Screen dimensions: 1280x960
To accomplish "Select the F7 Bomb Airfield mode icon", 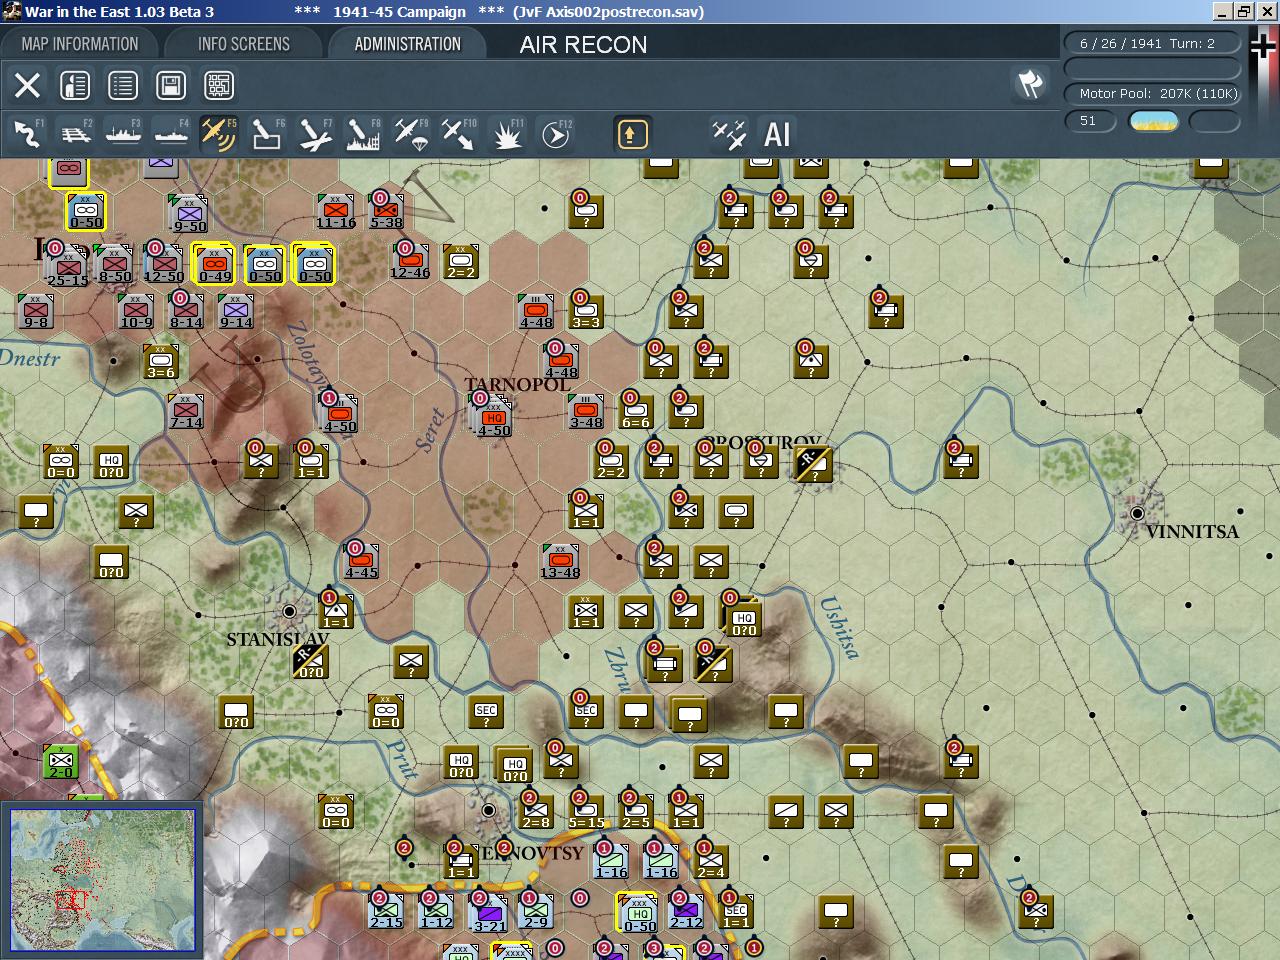I will click(x=315, y=133).
